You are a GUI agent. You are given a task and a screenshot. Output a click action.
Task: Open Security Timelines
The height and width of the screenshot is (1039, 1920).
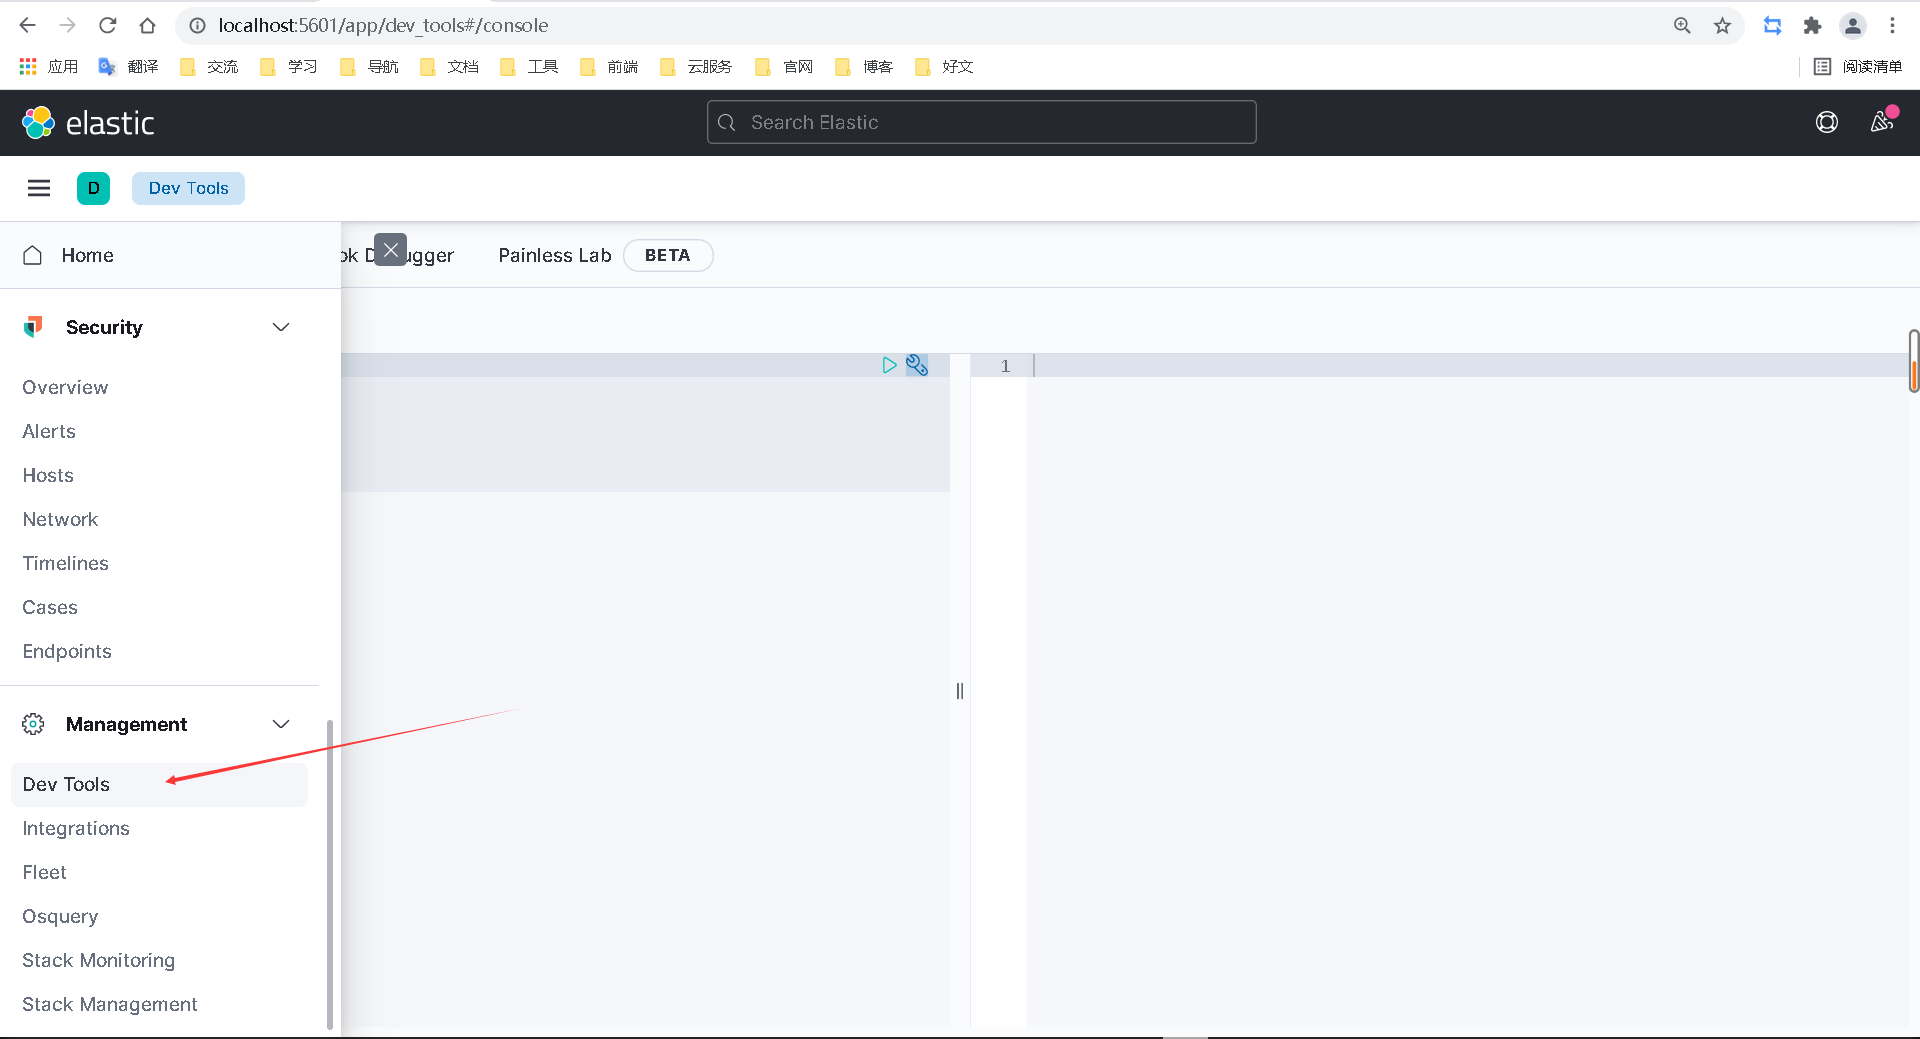coord(65,563)
